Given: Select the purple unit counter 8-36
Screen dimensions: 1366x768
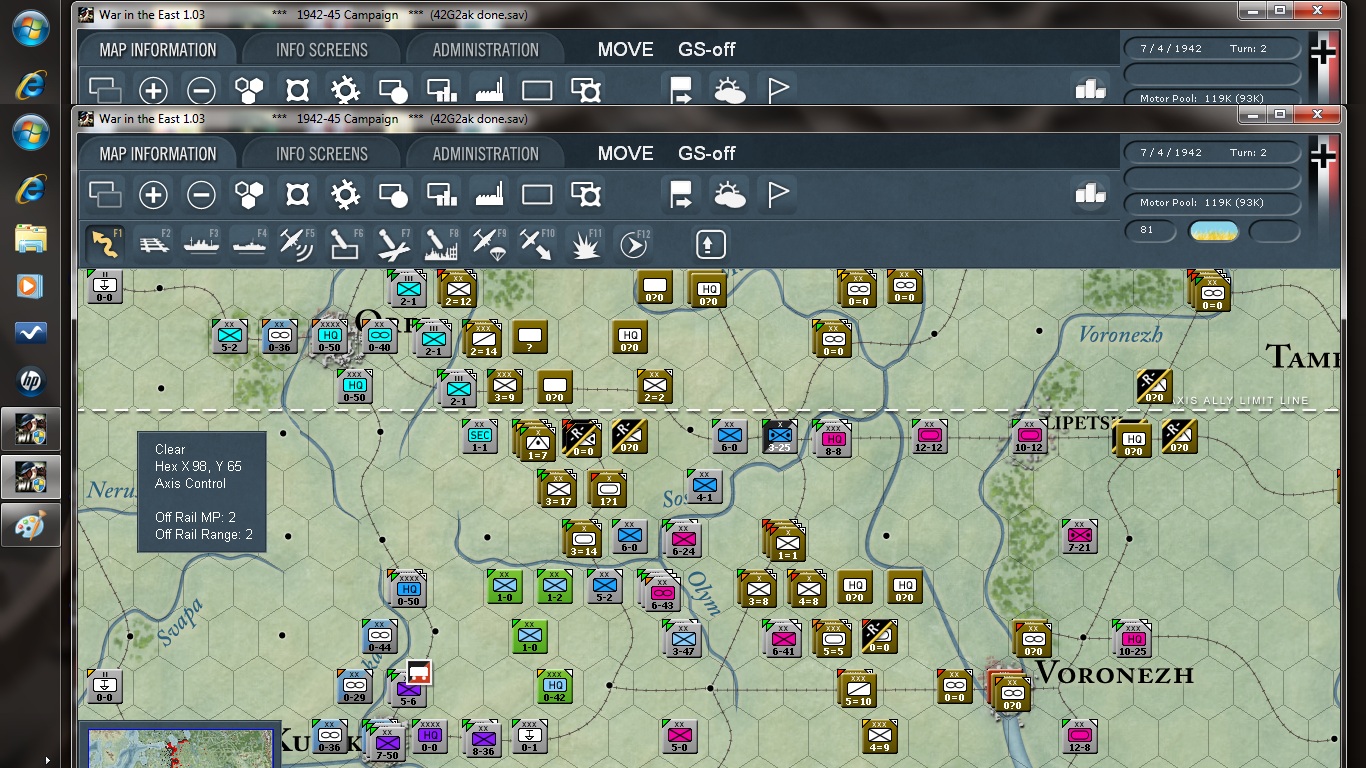Looking at the screenshot, I should (x=483, y=738).
